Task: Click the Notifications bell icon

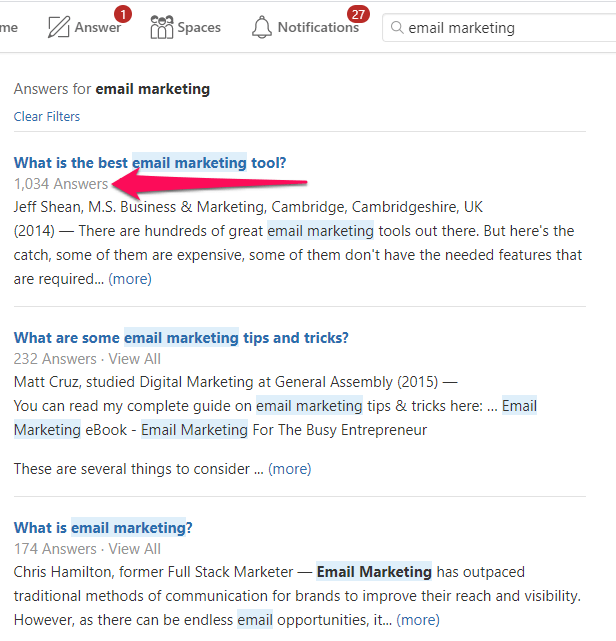Action: pos(262,27)
